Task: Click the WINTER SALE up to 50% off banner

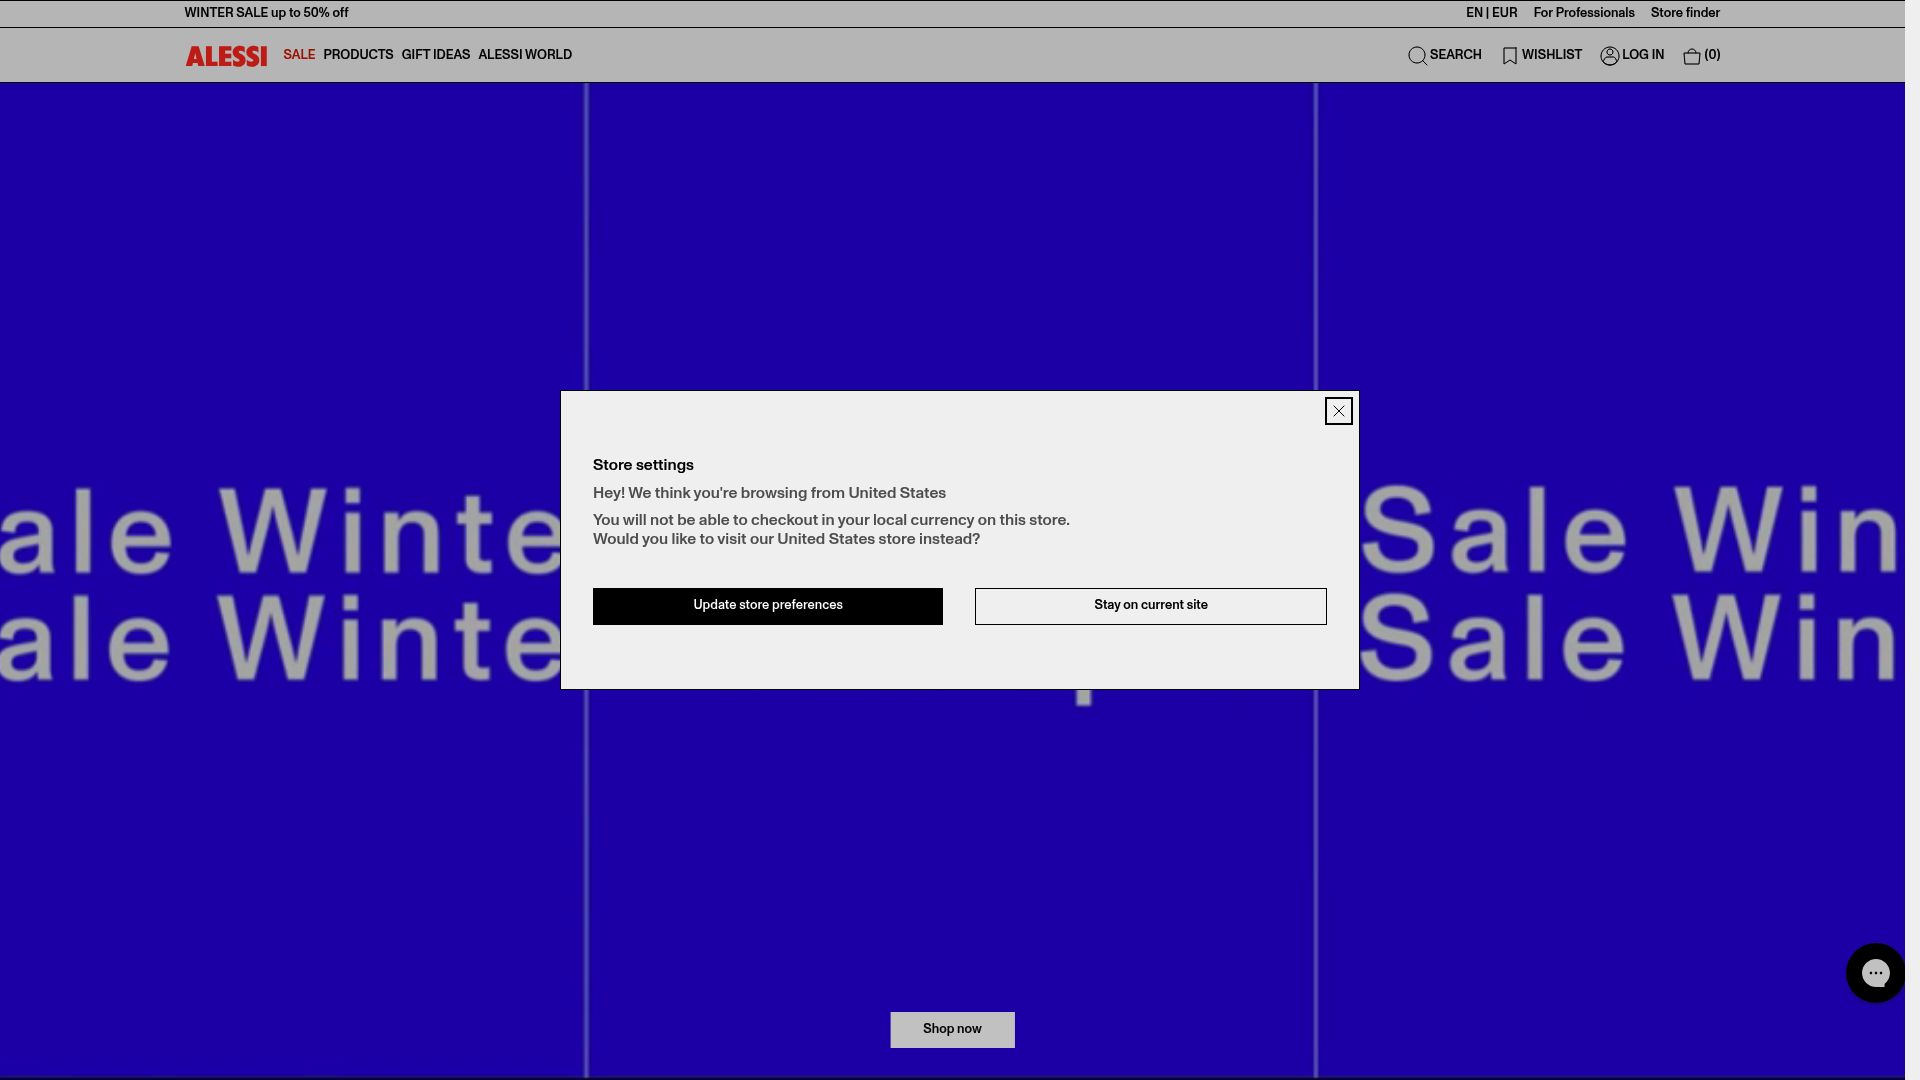Action: (x=266, y=13)
